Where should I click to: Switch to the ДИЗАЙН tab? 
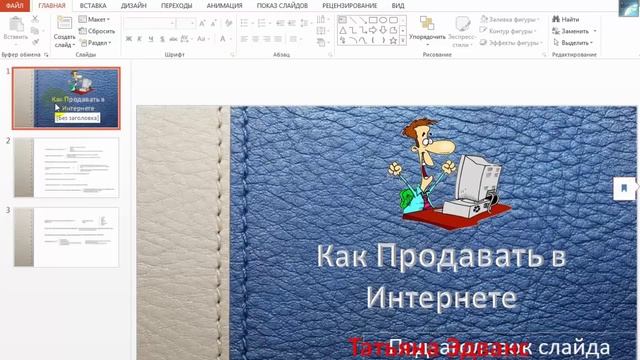(133, 6)
